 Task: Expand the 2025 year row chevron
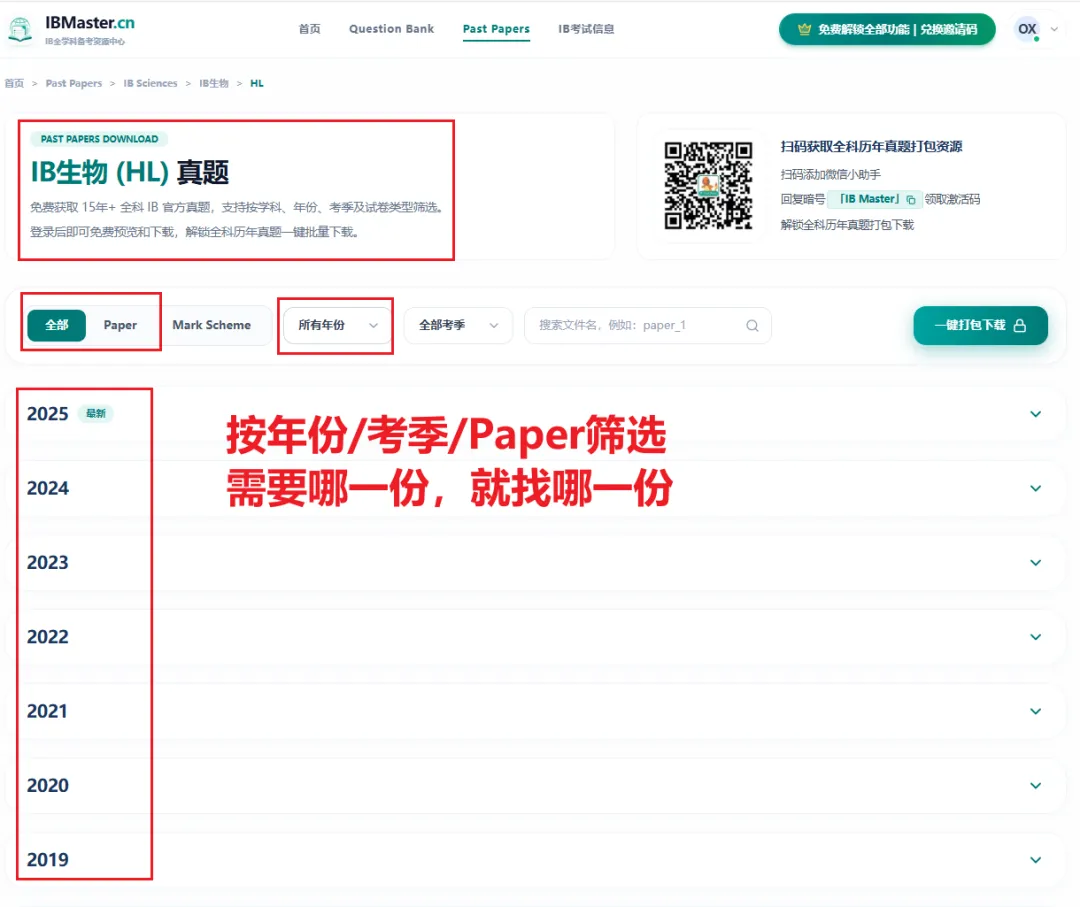point(1035,414)
